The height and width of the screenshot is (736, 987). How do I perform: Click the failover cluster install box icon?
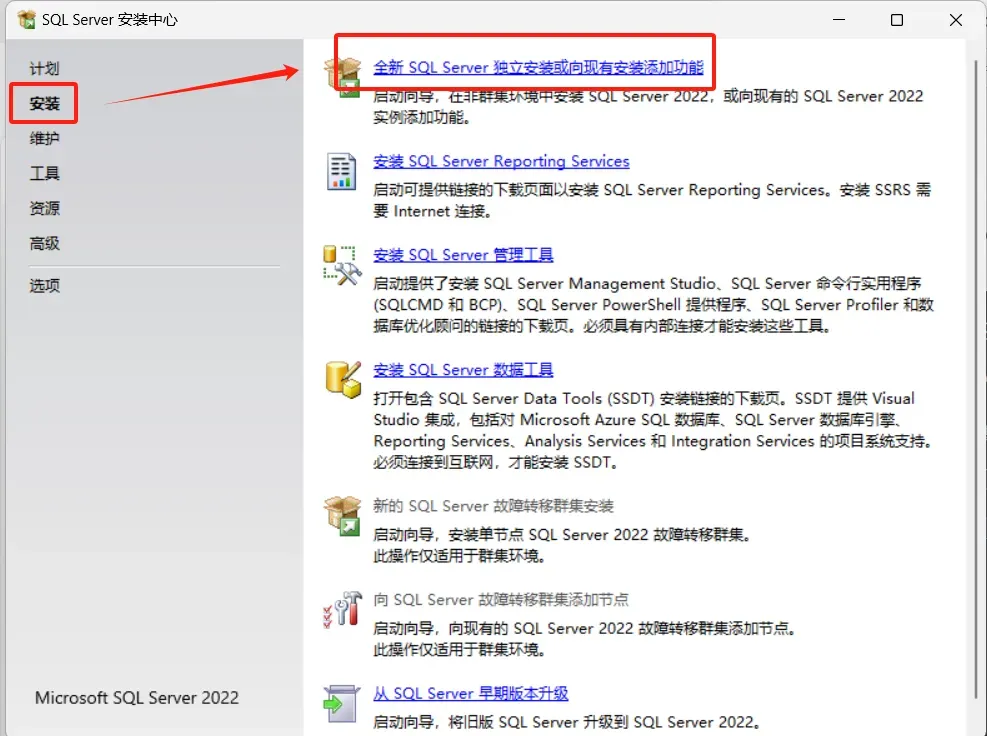342,516
